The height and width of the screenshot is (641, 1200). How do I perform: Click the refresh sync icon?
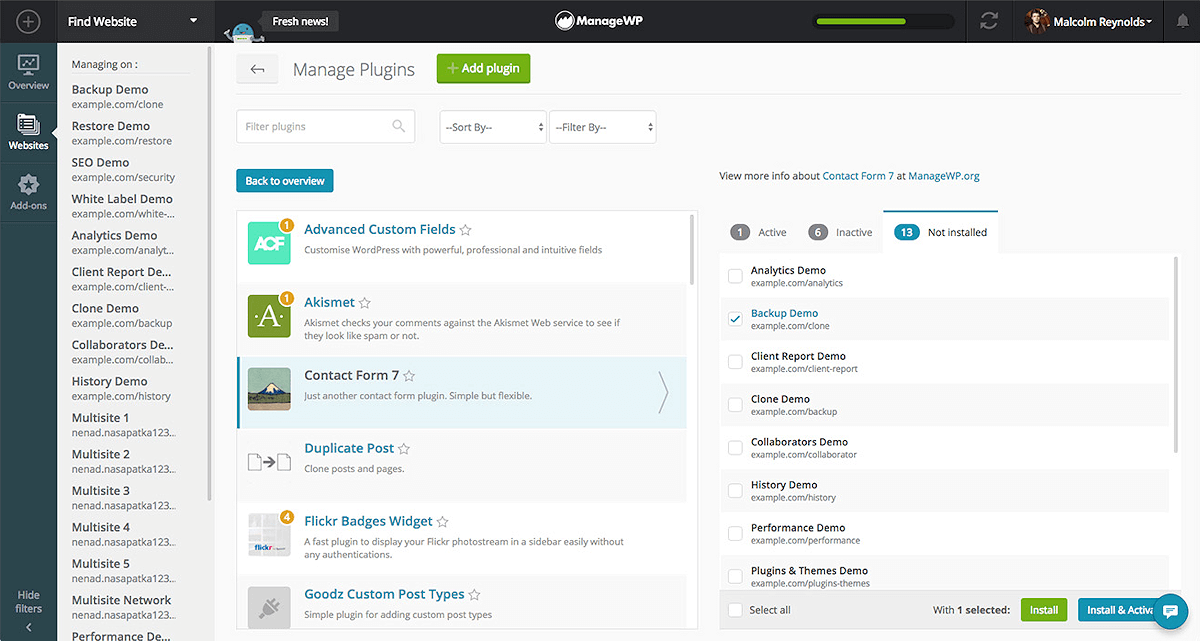989,21
